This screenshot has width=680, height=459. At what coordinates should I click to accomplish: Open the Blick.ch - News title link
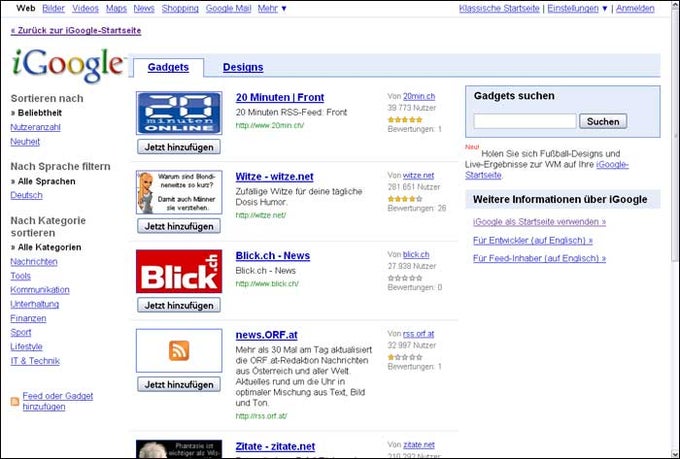(x=273, y=256)
